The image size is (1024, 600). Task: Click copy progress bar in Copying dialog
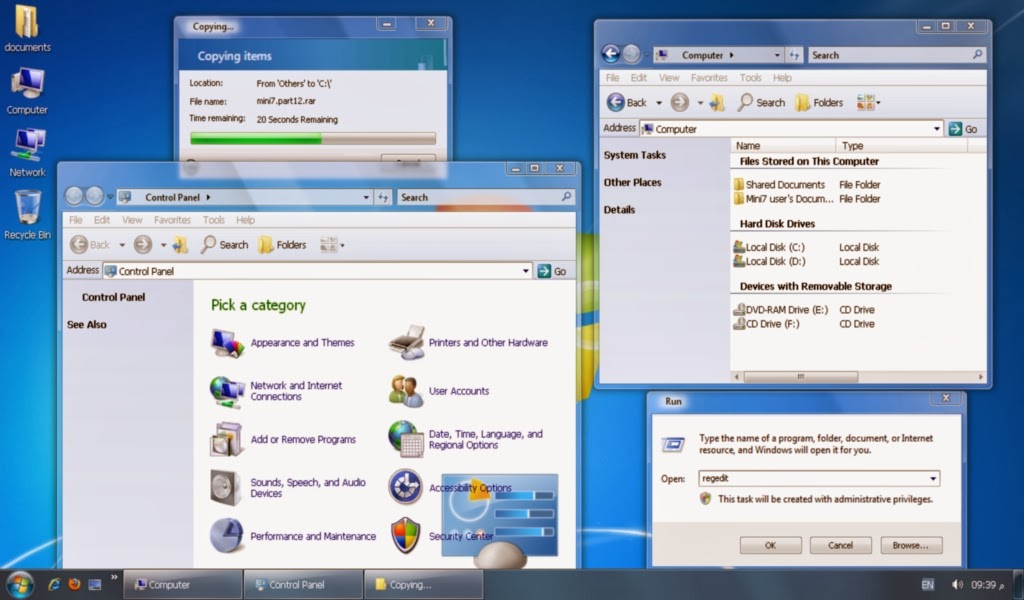[x=313, y=138]
